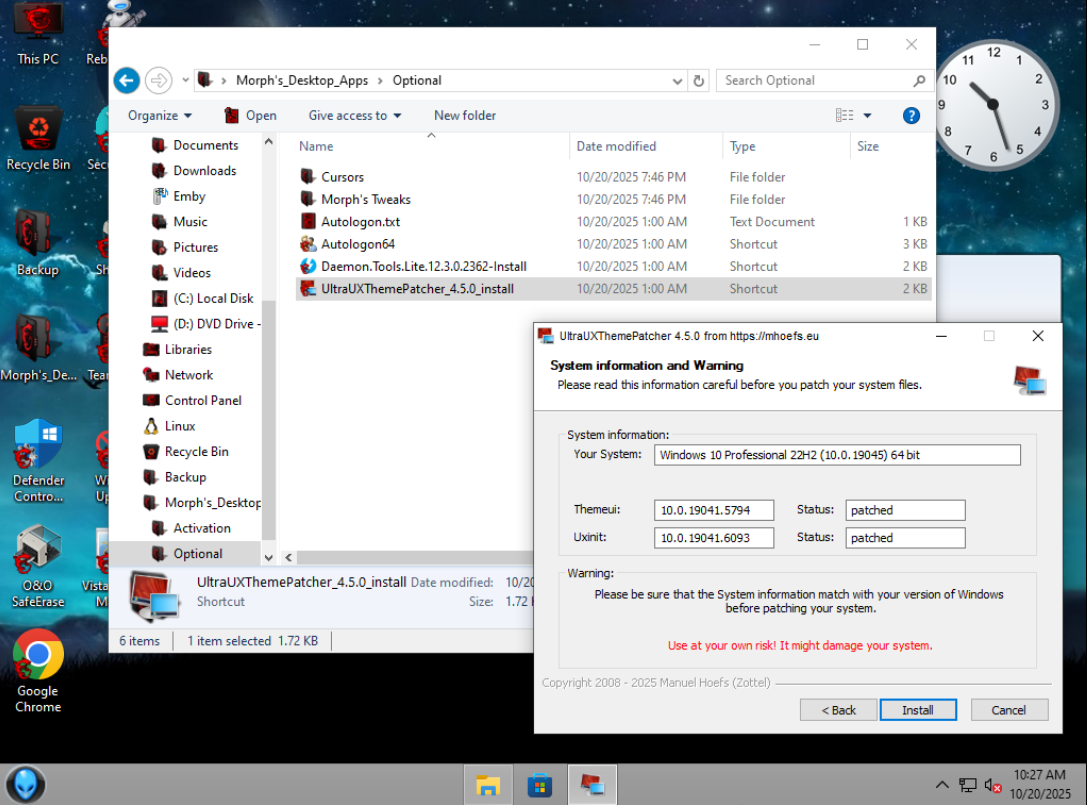Click the Explorer forward arrow
1087x805 pixels.
click(159, 80)
